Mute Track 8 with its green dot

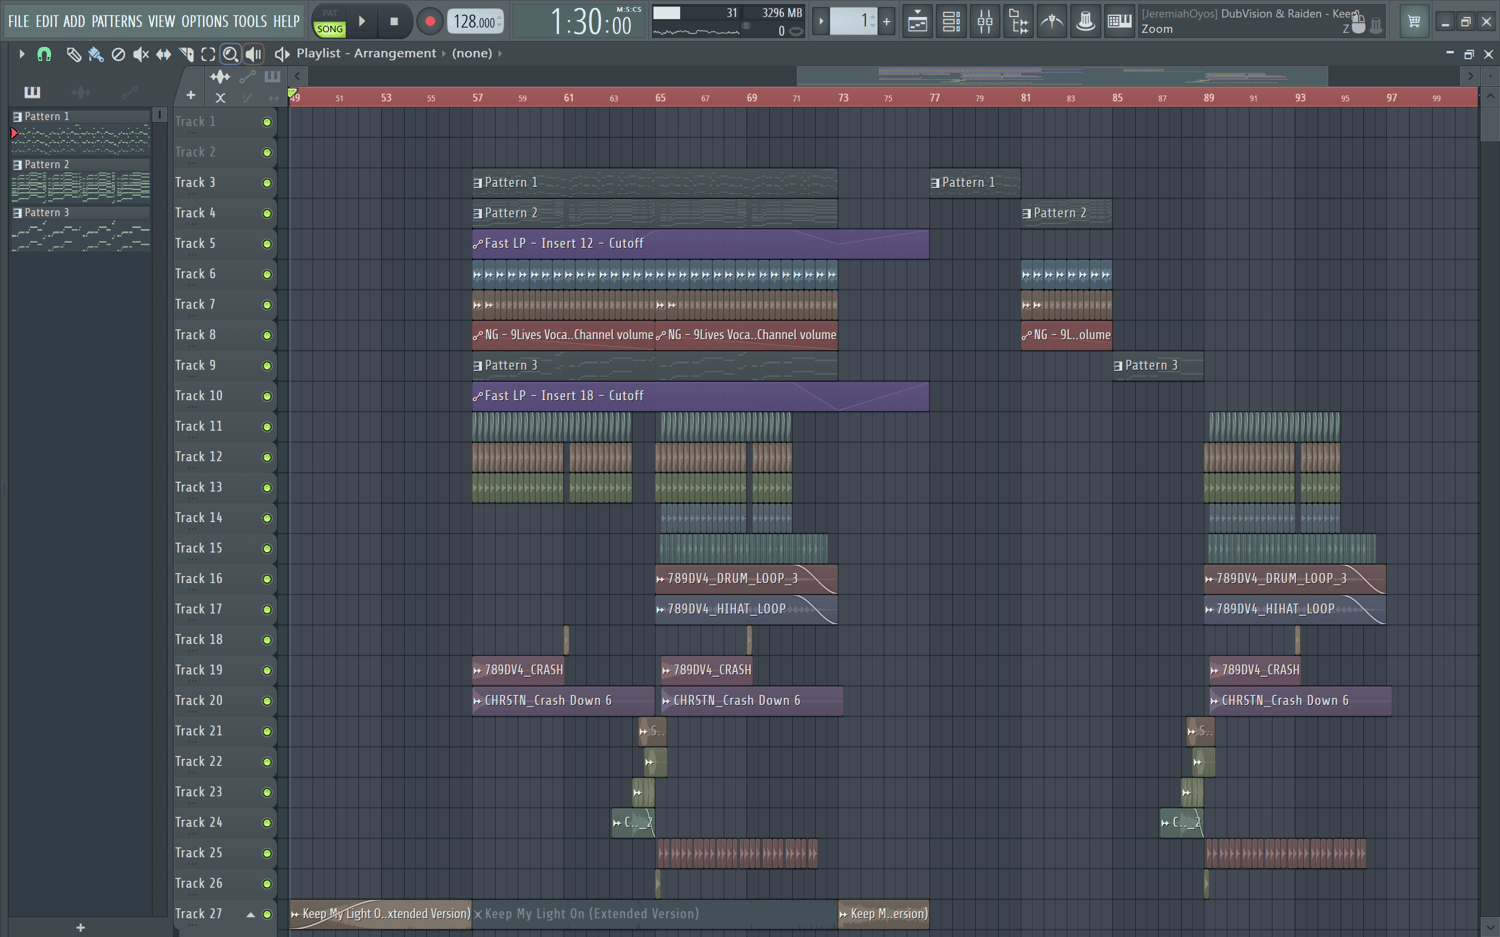[267, 335]
